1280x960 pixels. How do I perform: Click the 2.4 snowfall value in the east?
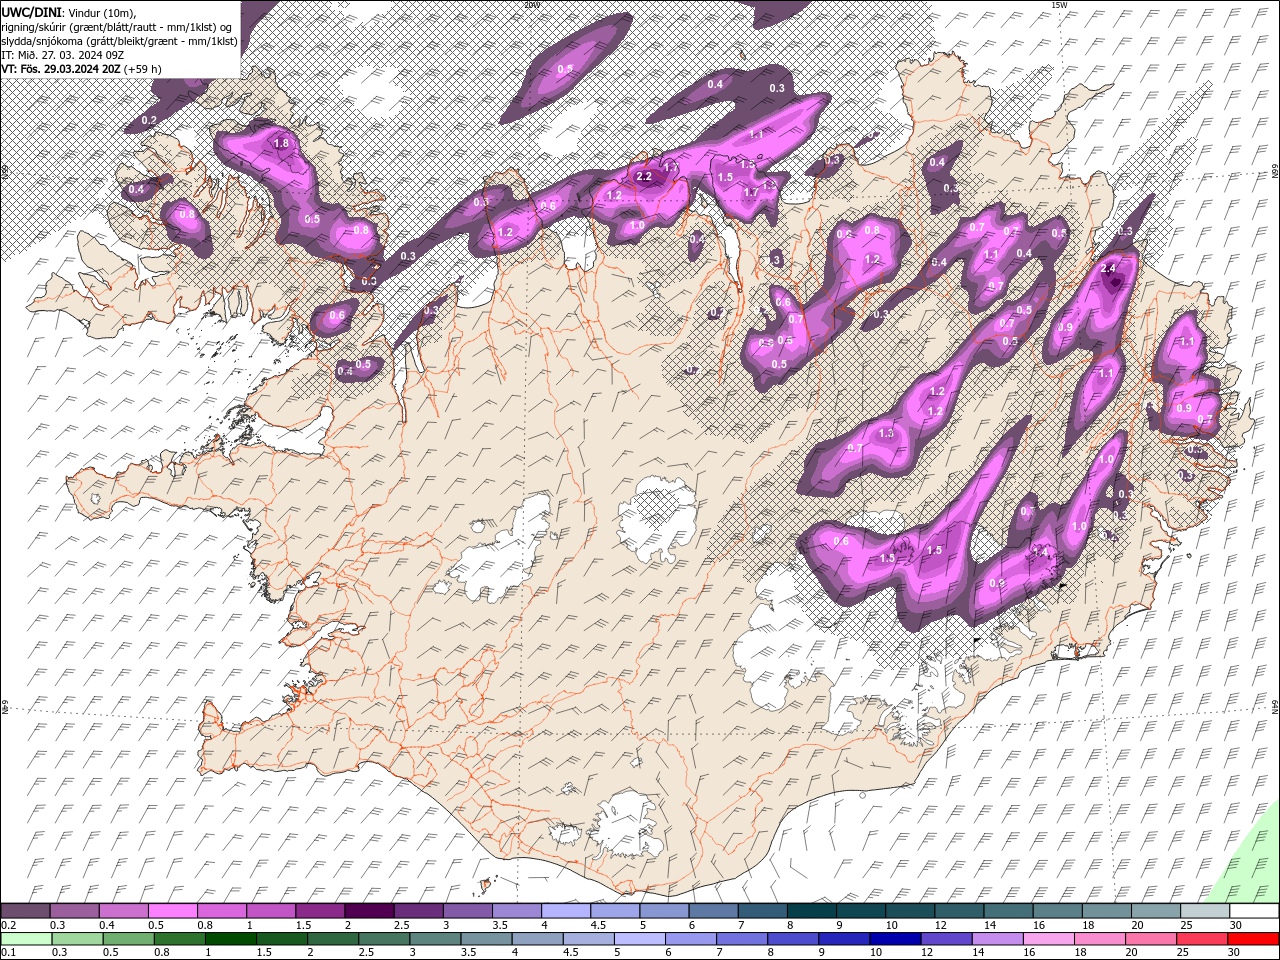1108,269
